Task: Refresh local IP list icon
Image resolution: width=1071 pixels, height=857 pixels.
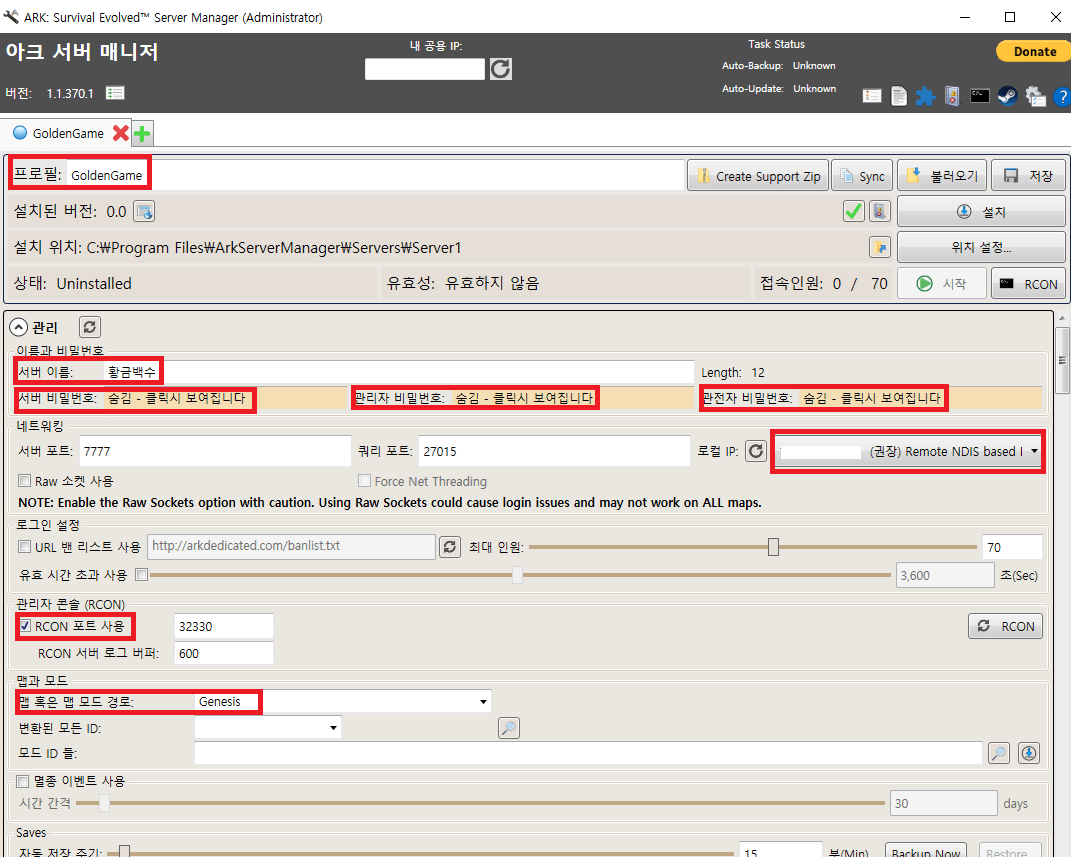Action: (755, 451)
